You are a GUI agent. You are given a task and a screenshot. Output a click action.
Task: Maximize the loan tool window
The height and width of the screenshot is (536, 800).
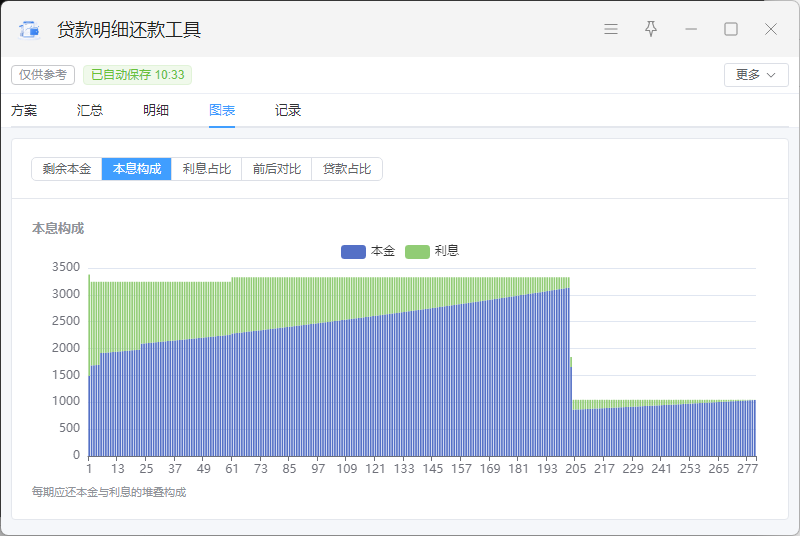tap(731, 29)
